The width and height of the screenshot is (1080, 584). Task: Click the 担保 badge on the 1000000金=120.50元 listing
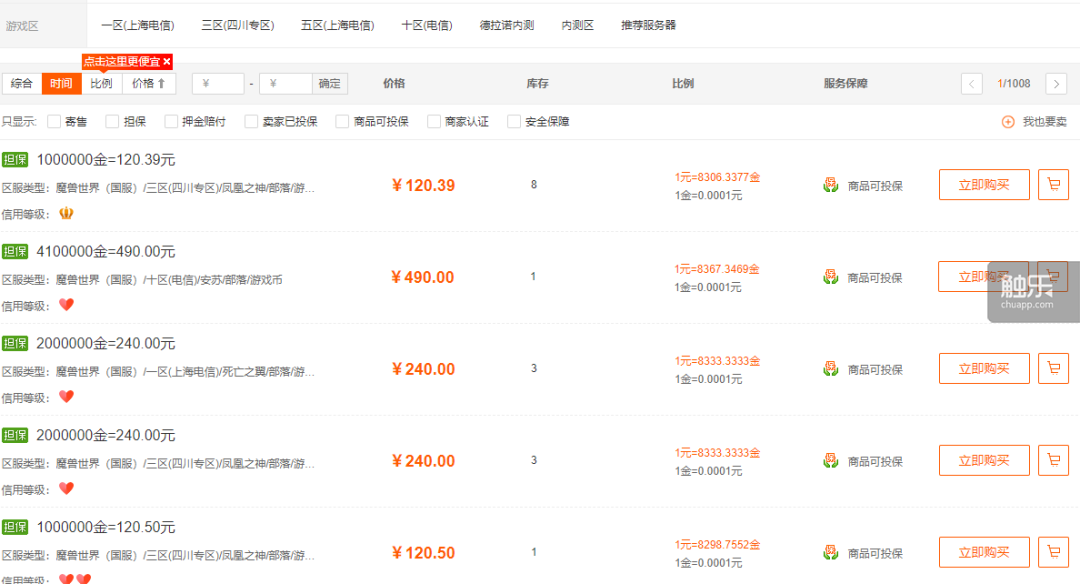coord(14,527)
